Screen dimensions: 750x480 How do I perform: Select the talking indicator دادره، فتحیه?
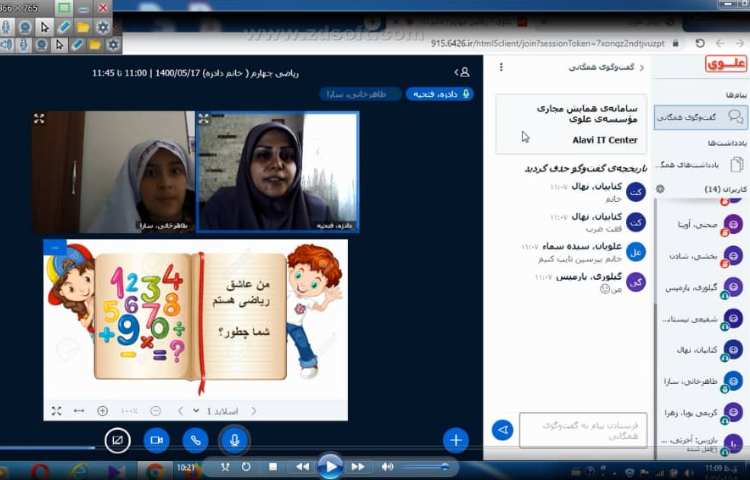440,94
